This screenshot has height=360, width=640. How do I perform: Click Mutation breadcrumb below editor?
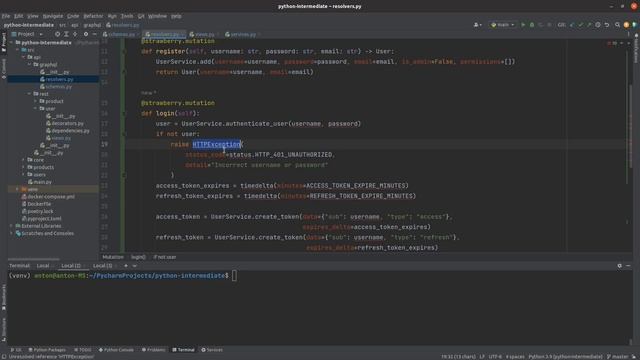click(x=113, y=257)
